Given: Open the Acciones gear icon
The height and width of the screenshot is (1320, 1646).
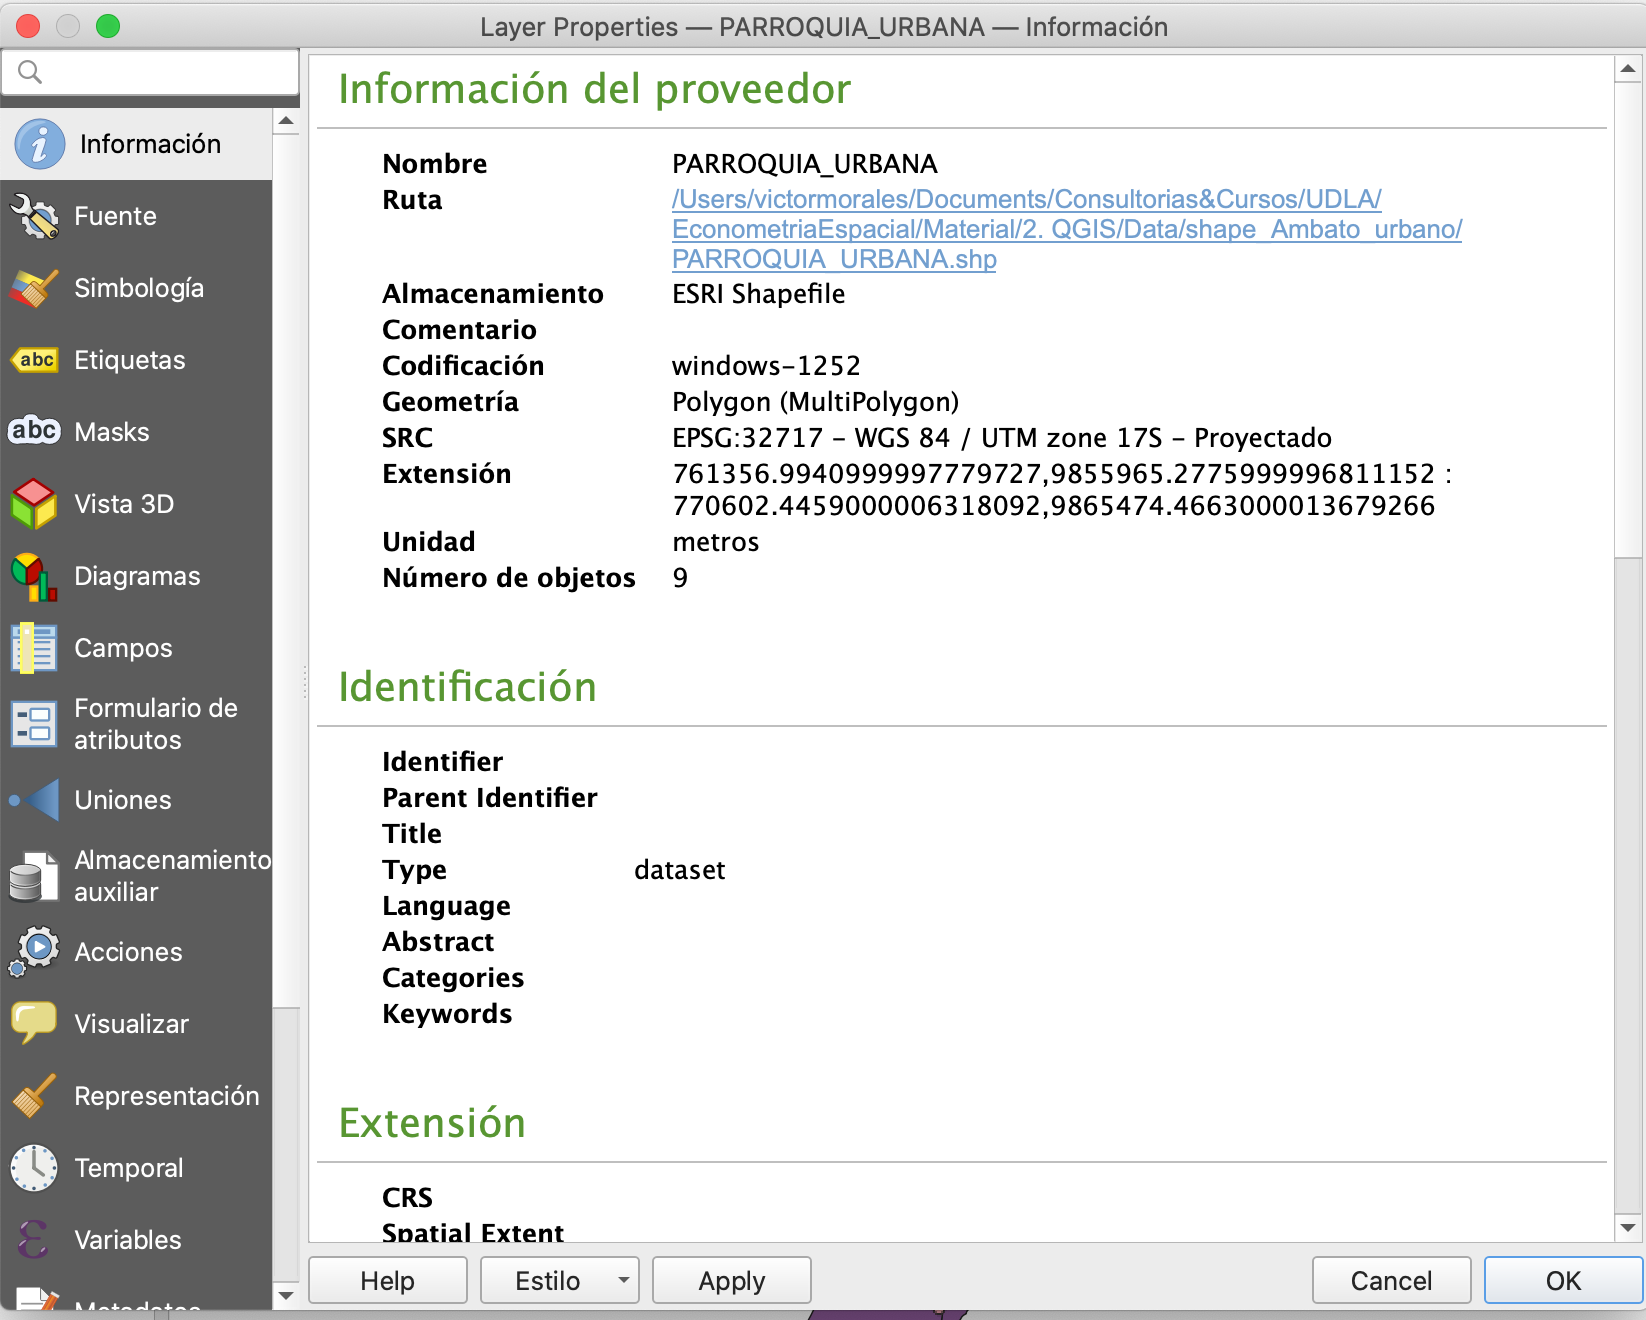Looking at the screenshot, I should coord(35,952).
